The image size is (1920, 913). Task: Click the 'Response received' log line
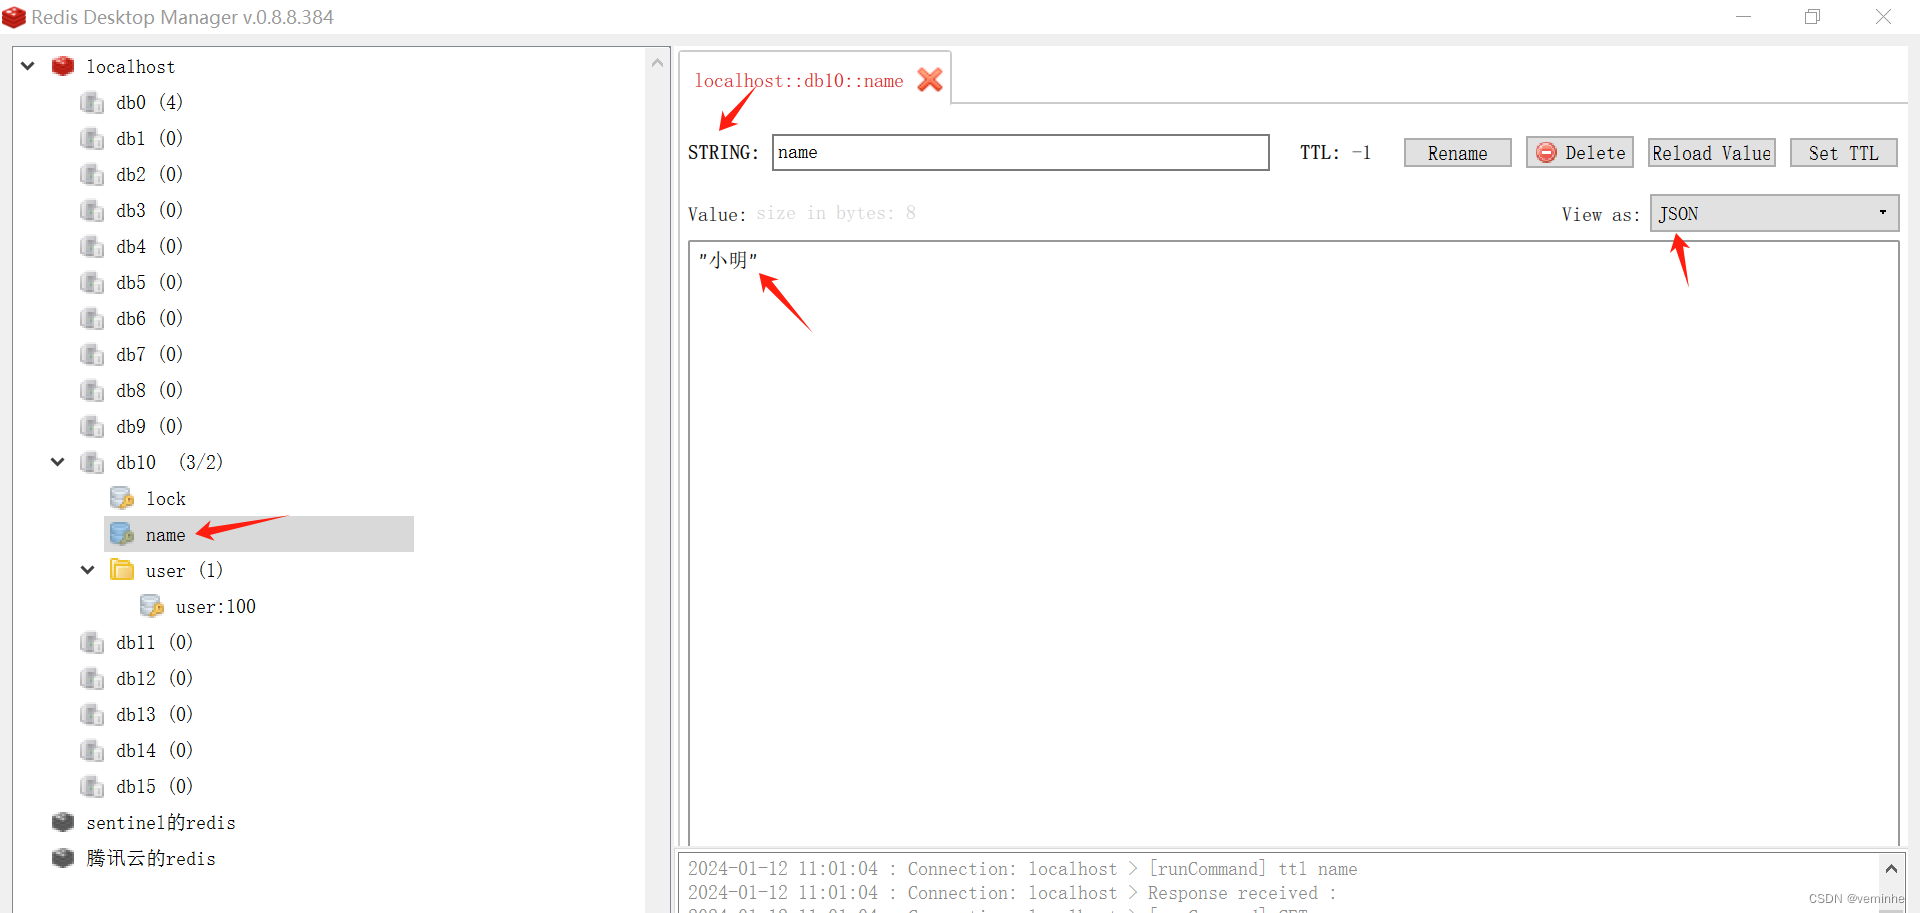pyautogui.click(x=1012, y=893)
